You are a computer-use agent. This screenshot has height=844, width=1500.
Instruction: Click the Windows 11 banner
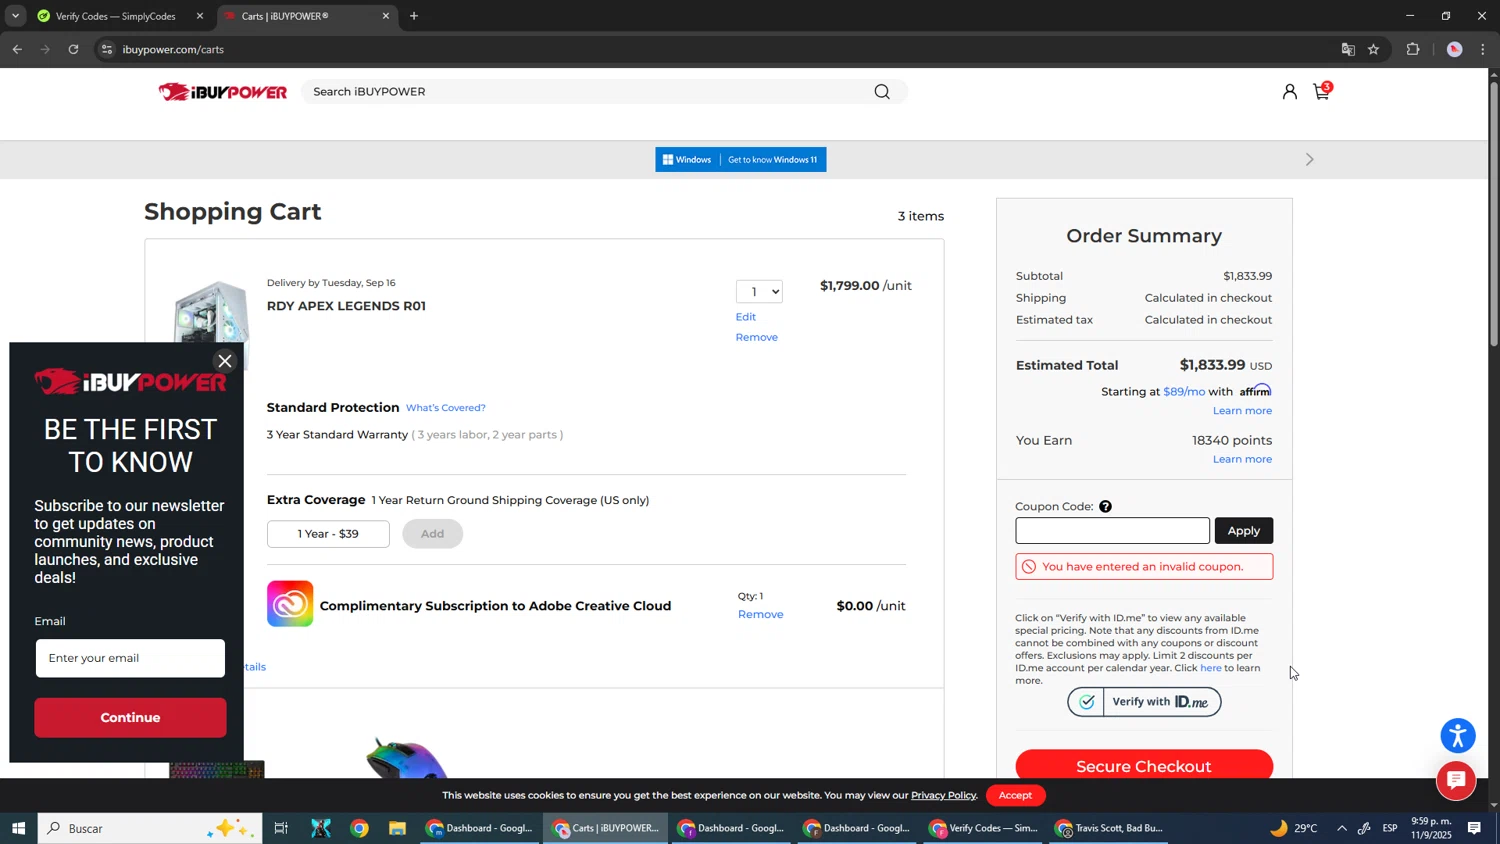[741, 160]
